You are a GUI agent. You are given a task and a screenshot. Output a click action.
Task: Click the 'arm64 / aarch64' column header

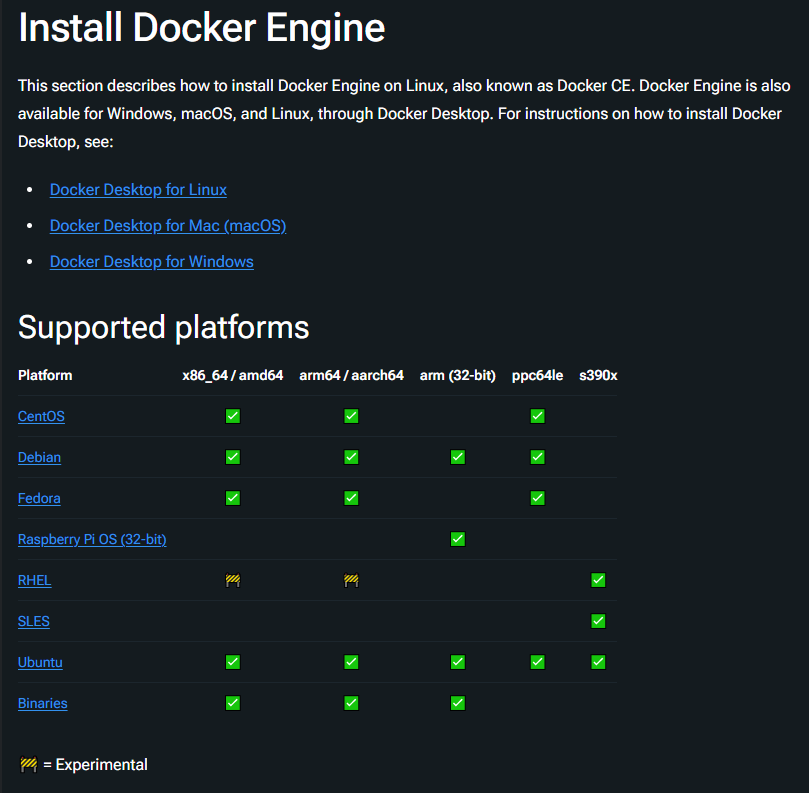click(351, 375)
